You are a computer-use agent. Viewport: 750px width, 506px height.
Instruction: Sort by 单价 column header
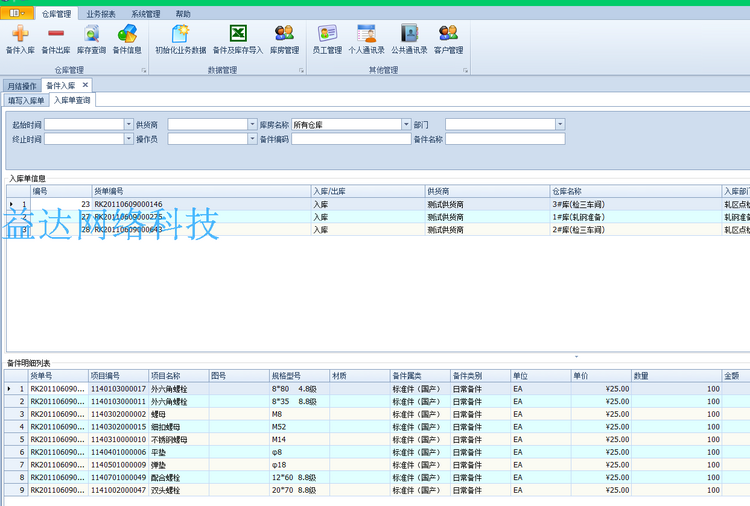601,376
